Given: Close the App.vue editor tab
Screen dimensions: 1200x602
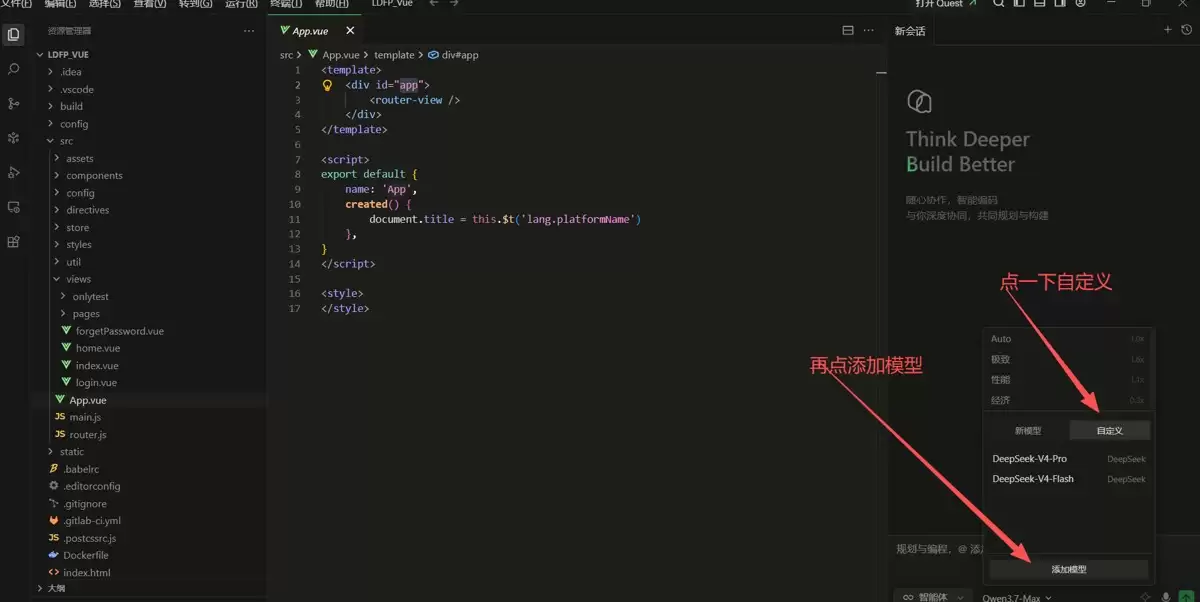Looking at the screenshot, I should click(x=350, y=31).
